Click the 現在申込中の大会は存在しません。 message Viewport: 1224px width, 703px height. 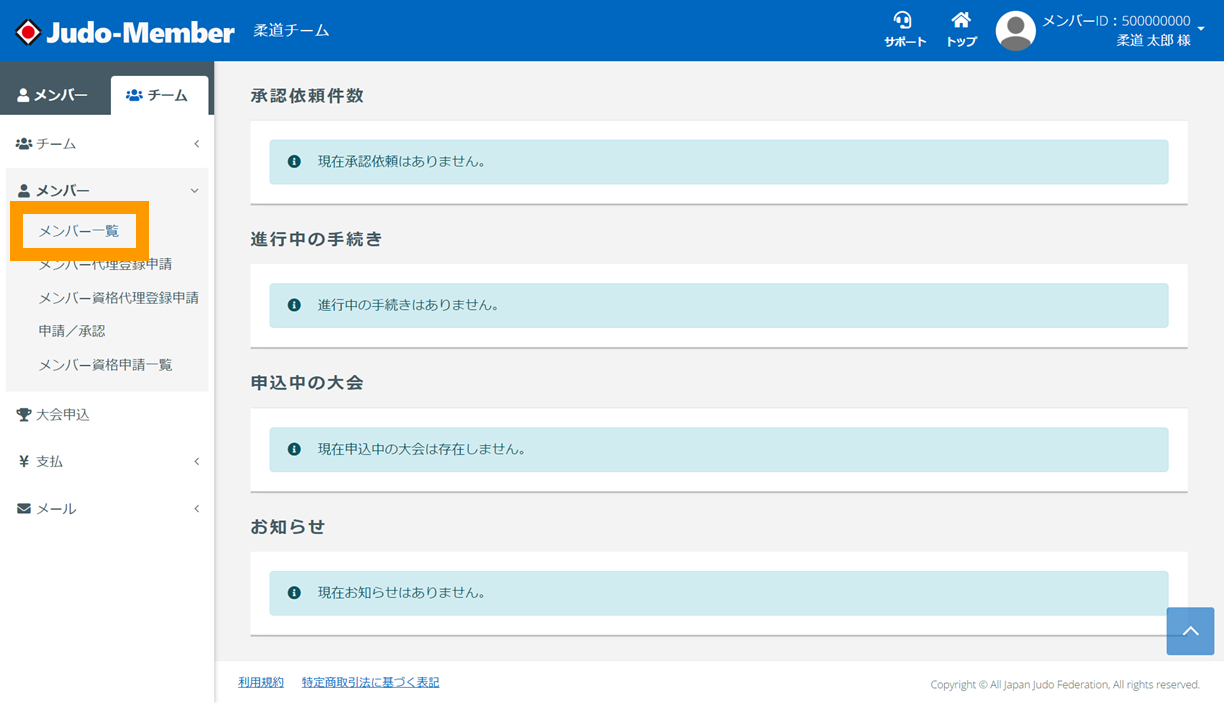pyautogui.click(x=422, y=449)
